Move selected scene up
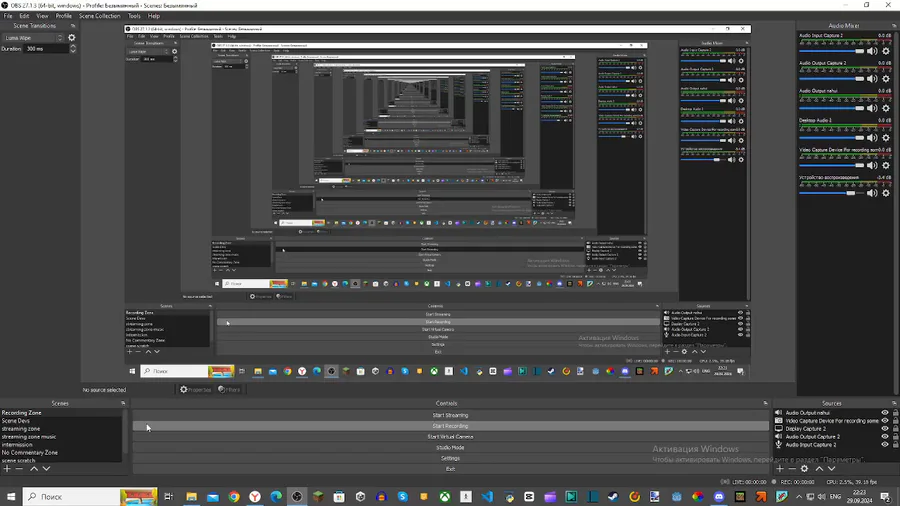 (x=34, y=469)
